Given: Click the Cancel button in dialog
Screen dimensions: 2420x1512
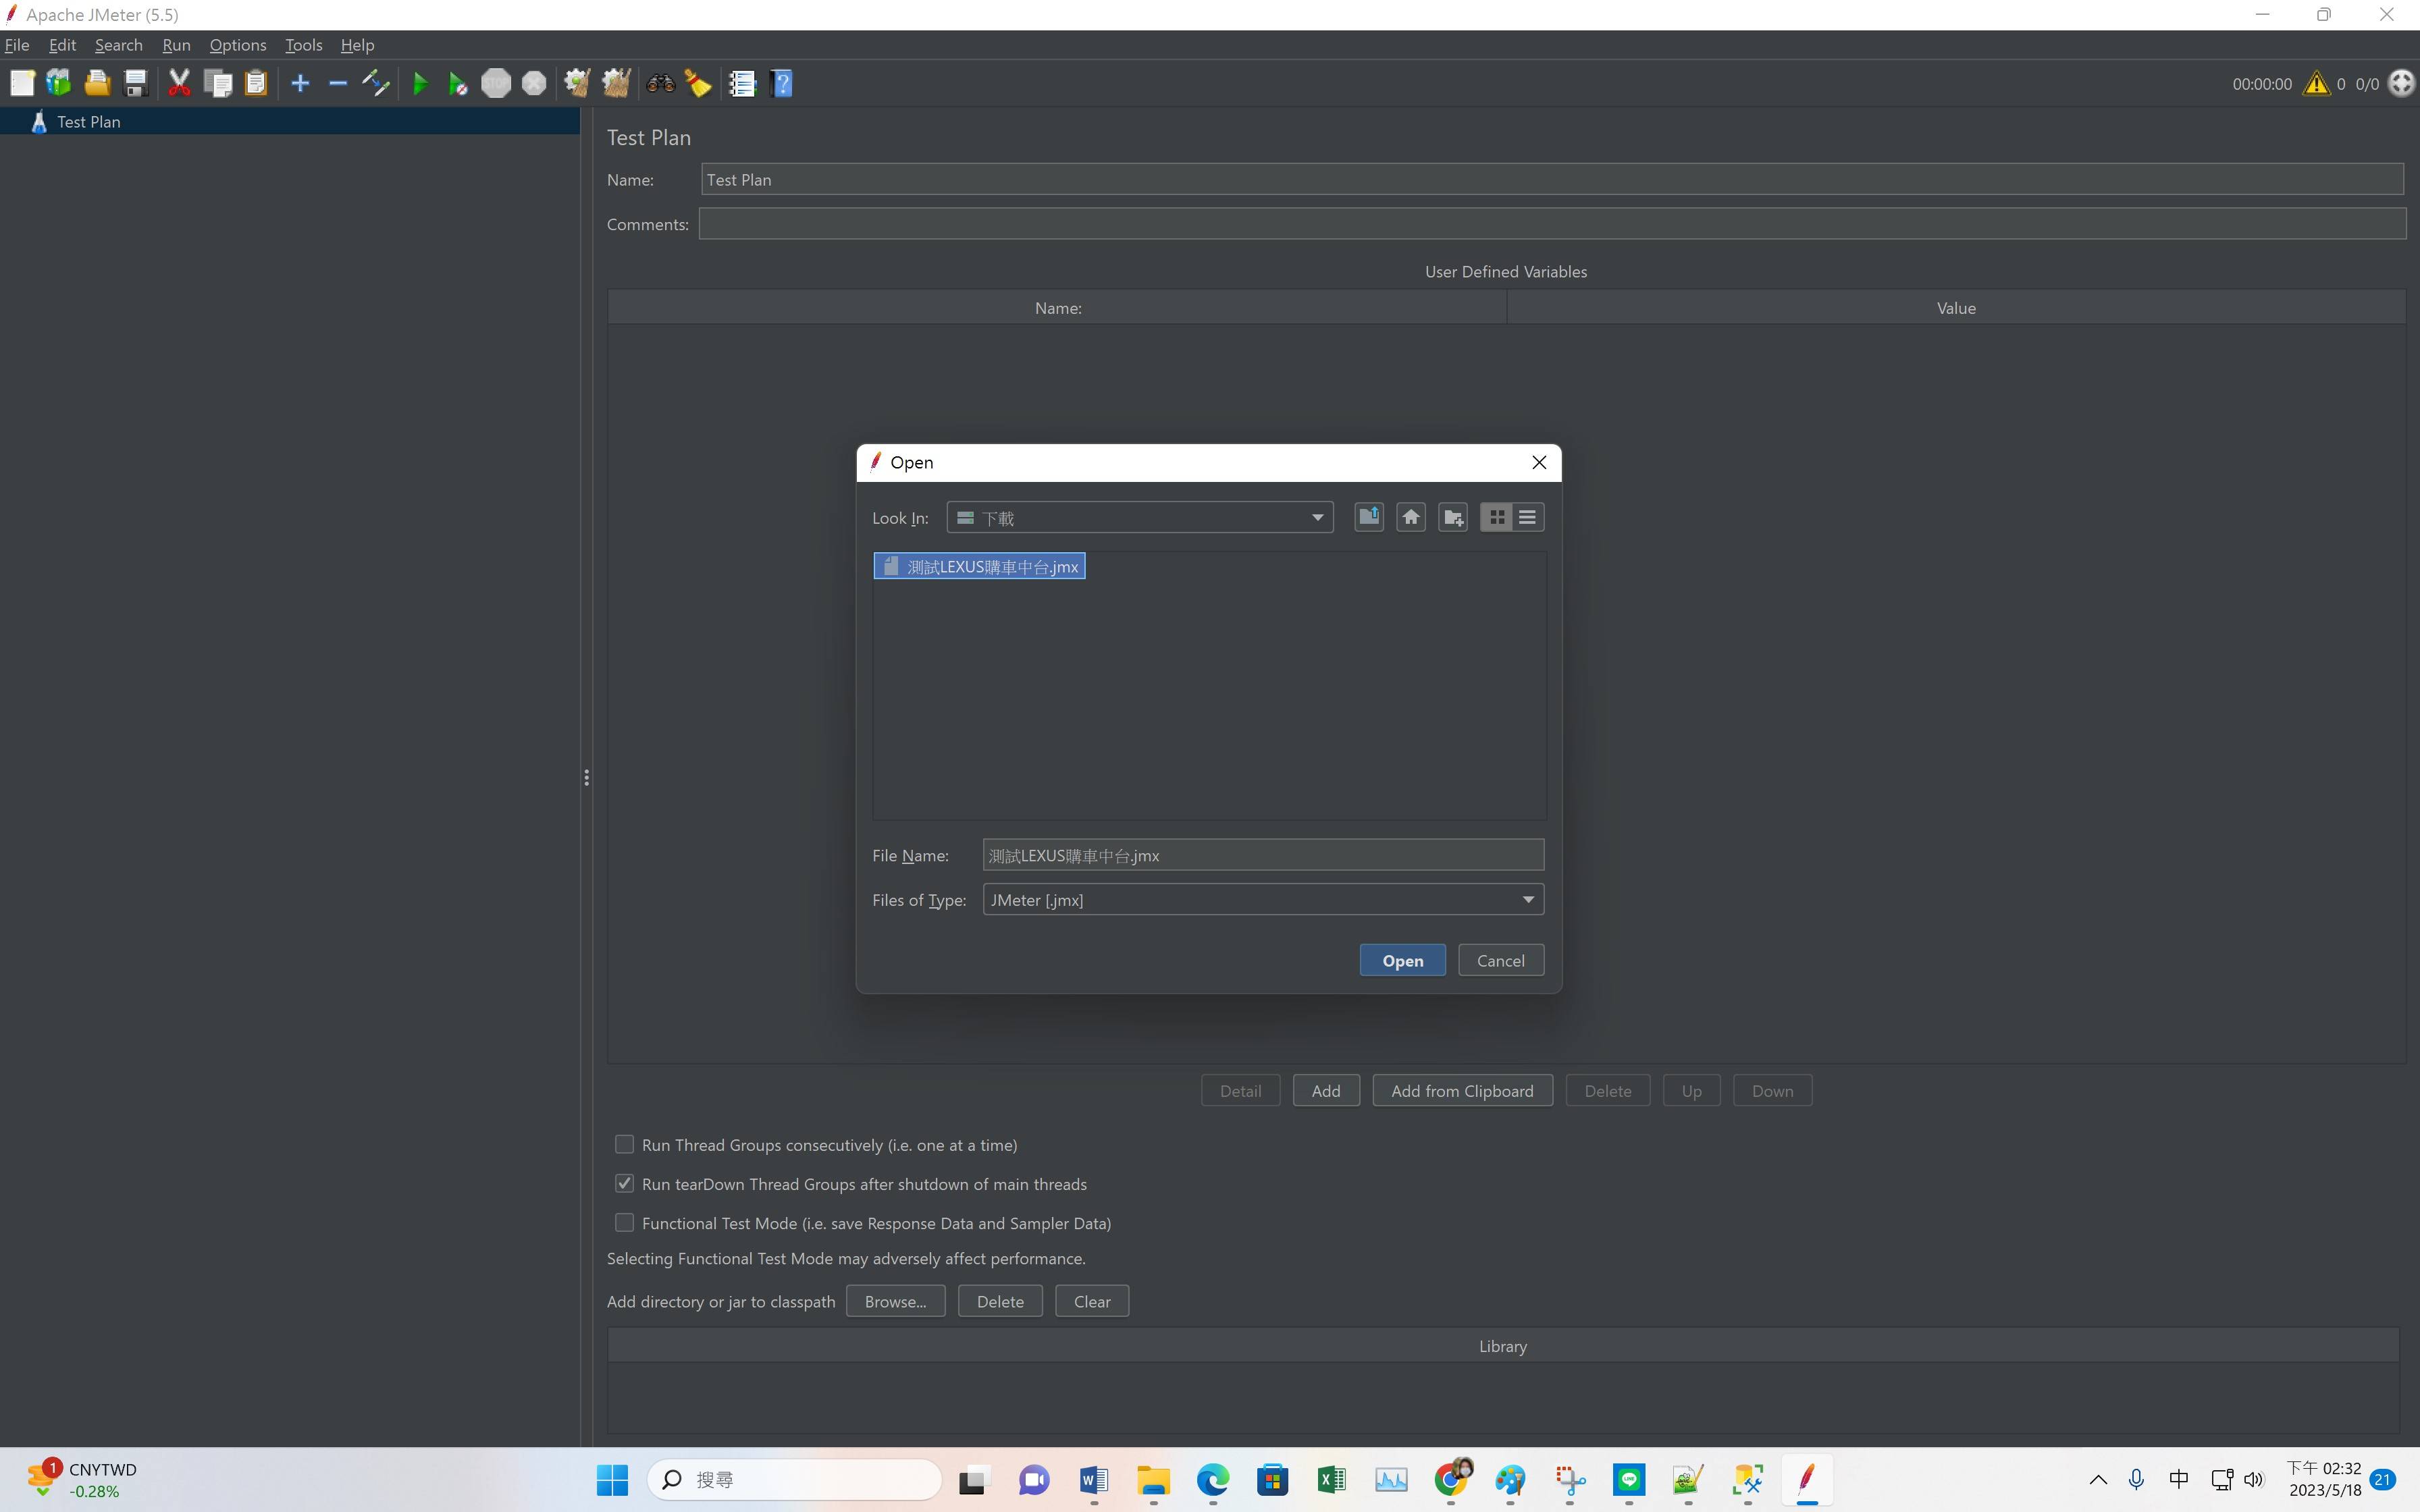Looking at the screenshot, I should pos(1501,960).
